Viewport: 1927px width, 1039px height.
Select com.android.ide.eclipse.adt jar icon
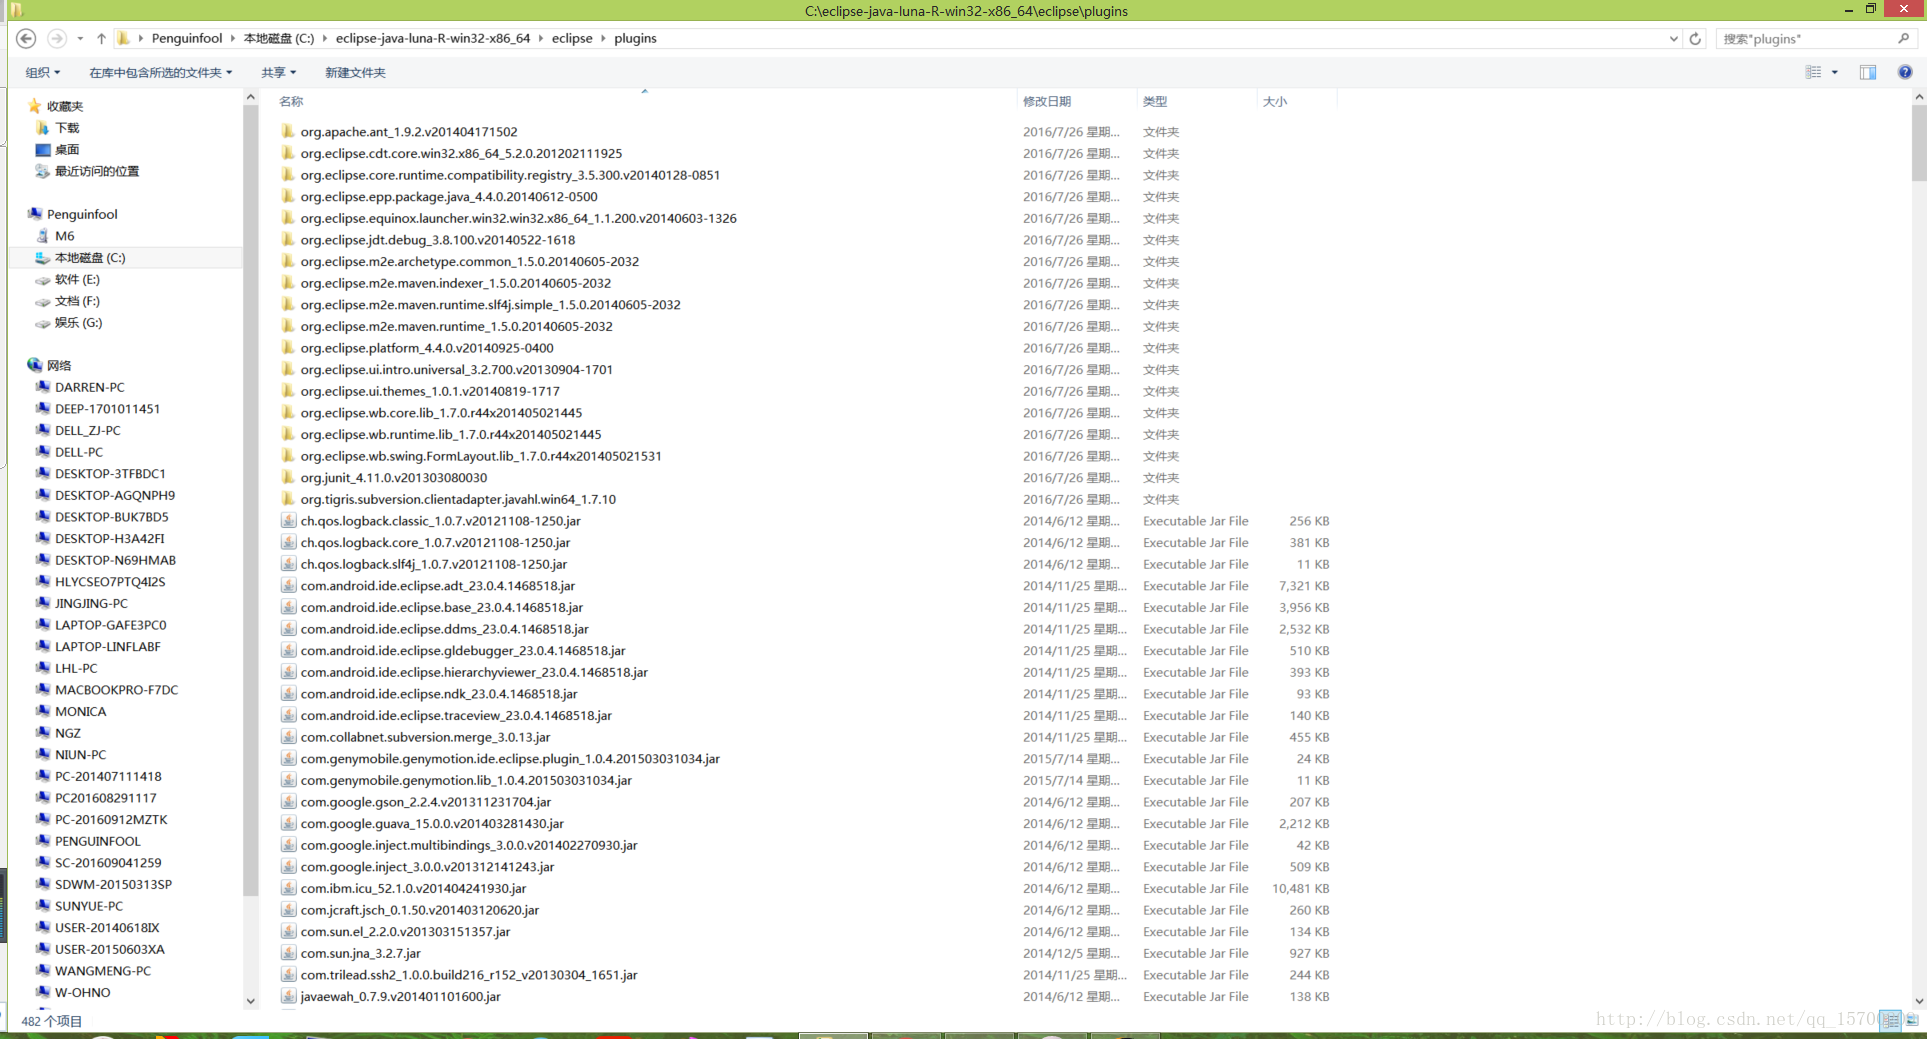288,586
